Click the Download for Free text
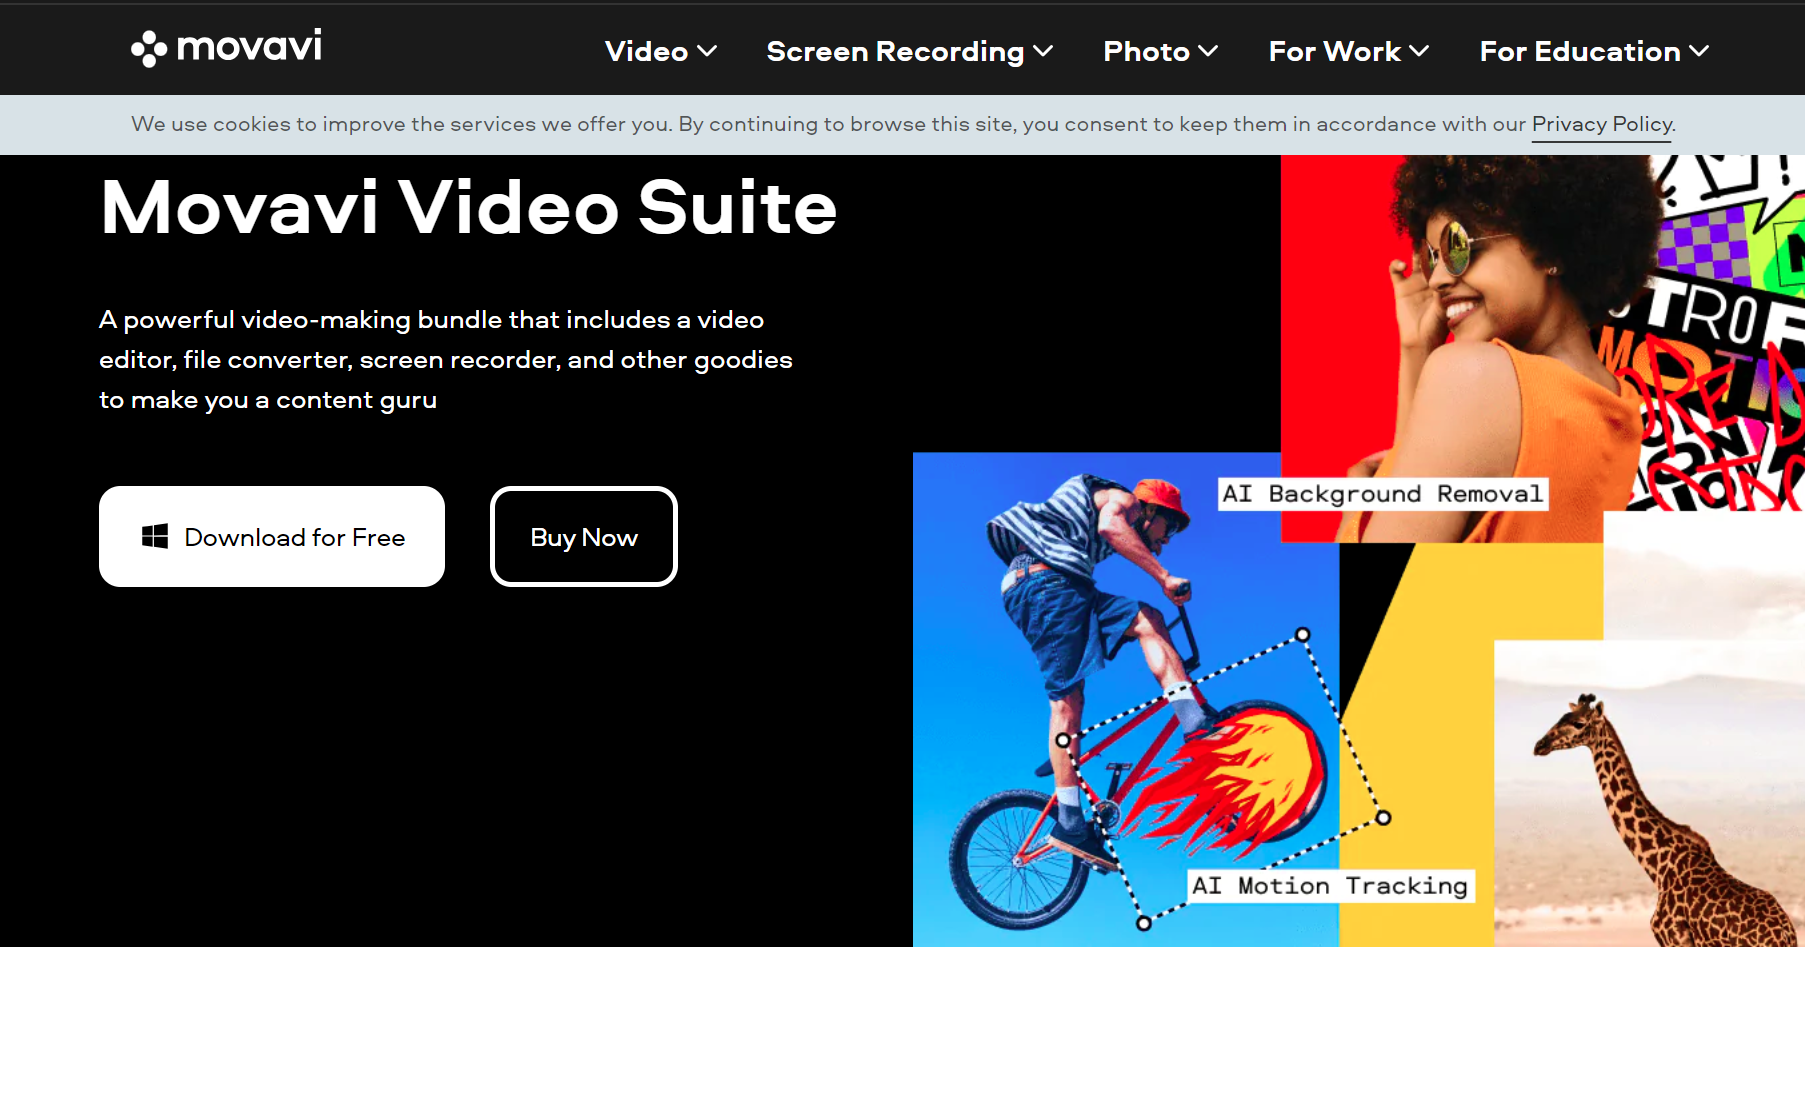 [x=295, y=538]
